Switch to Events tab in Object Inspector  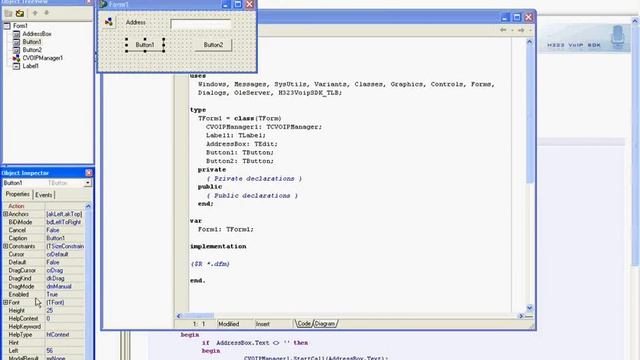(43, 195)
